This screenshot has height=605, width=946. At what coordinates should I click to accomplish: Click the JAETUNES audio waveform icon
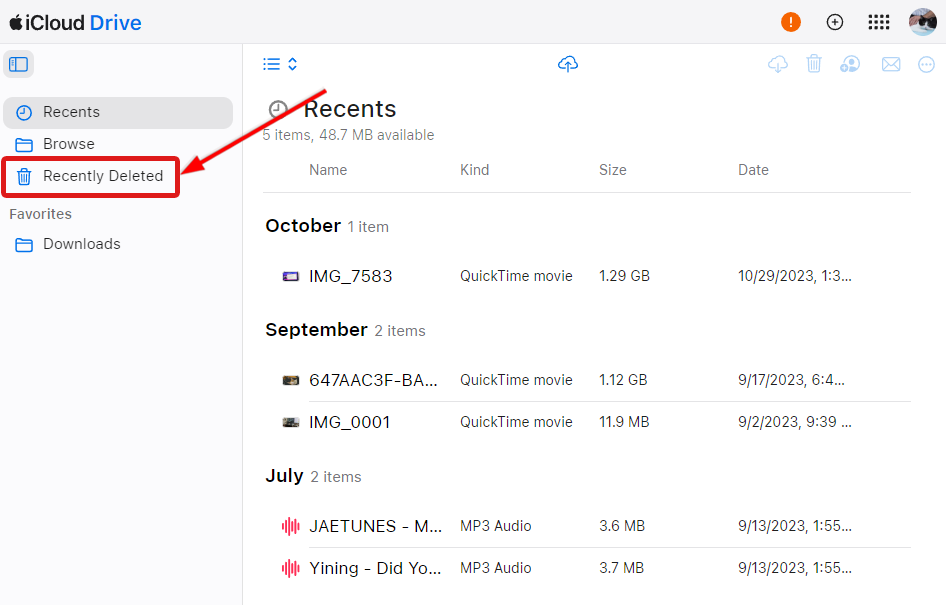[291, 526]
